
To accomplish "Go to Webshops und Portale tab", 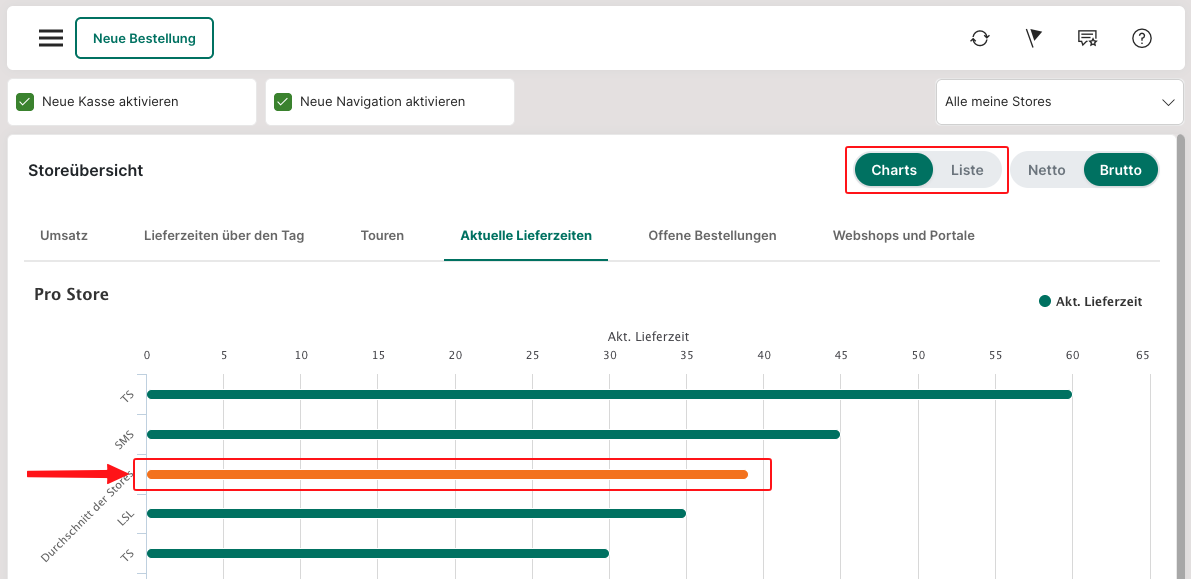I will pos(903,236).
